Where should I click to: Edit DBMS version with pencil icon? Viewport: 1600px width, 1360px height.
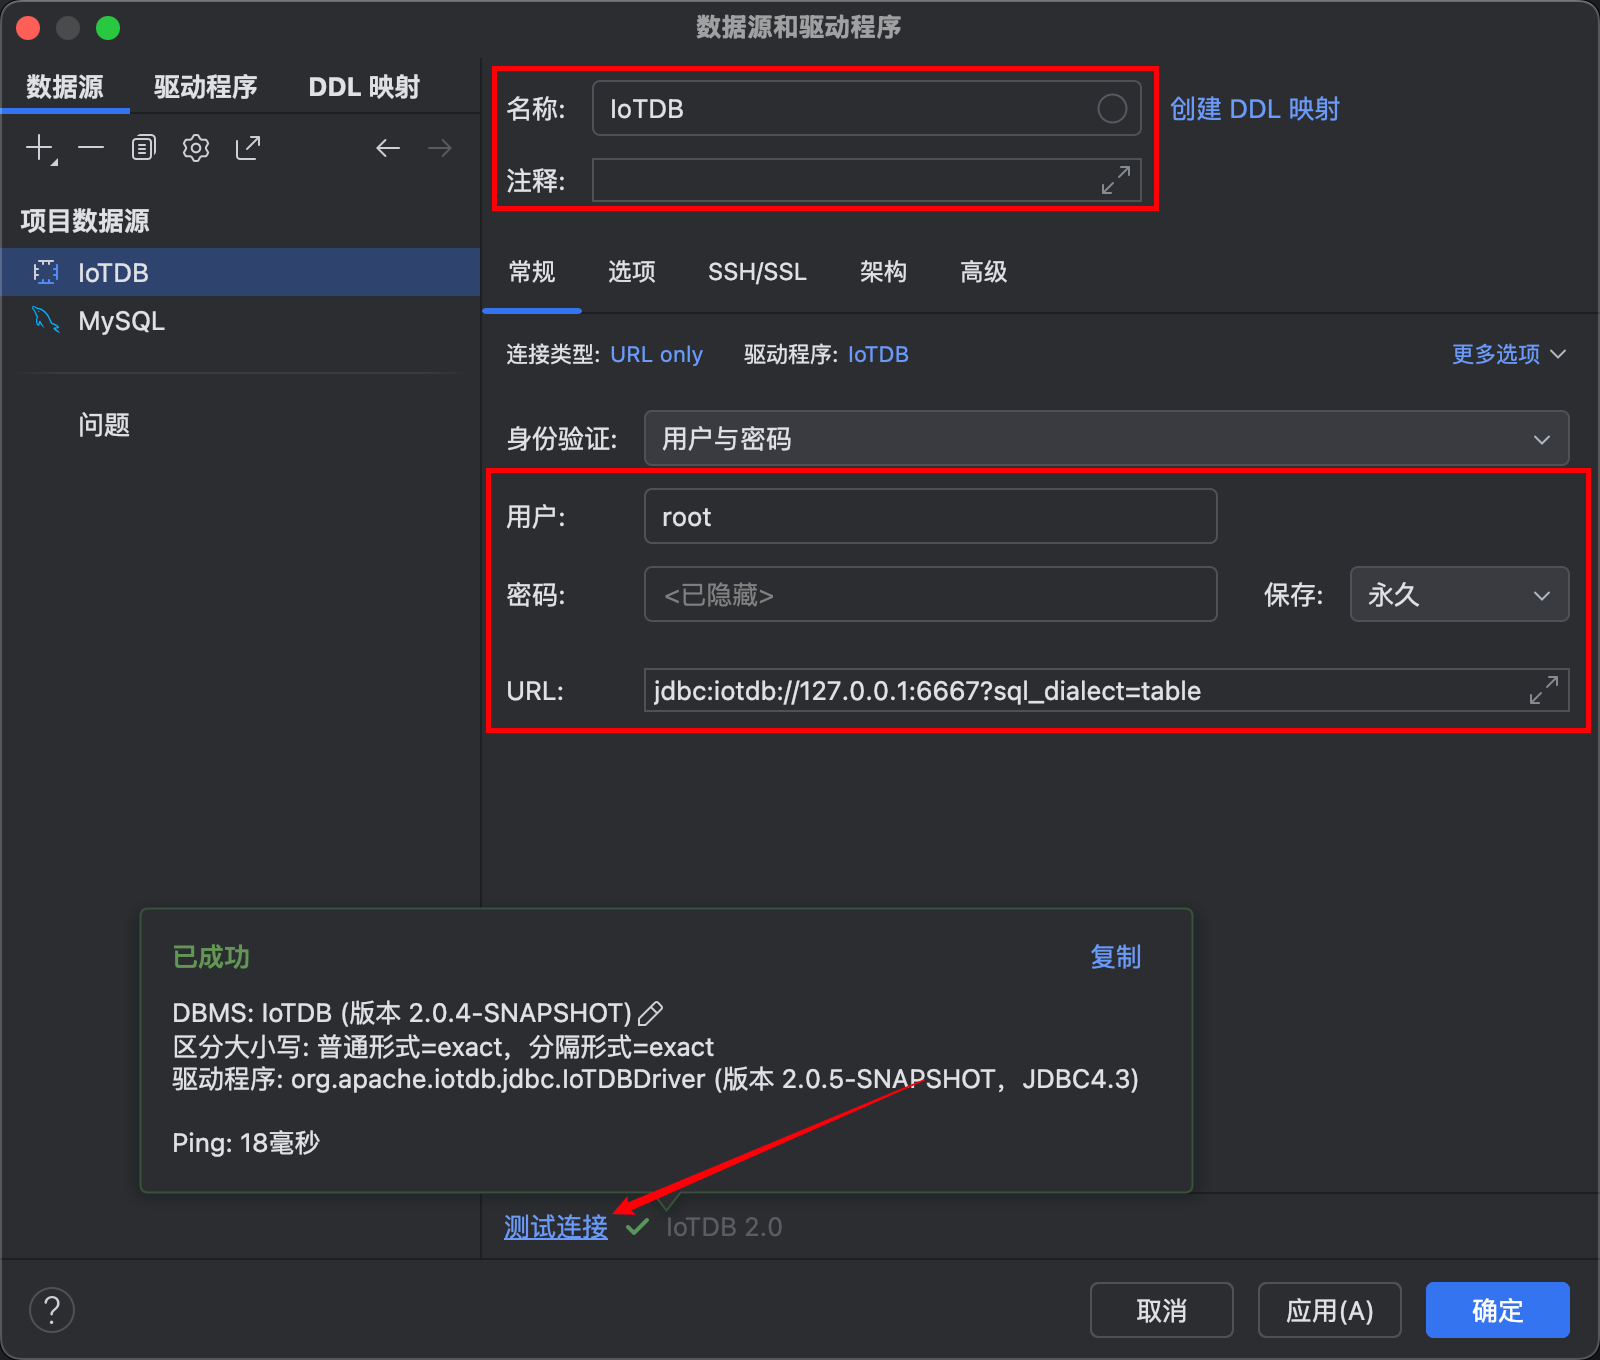tap(651, 1013)
